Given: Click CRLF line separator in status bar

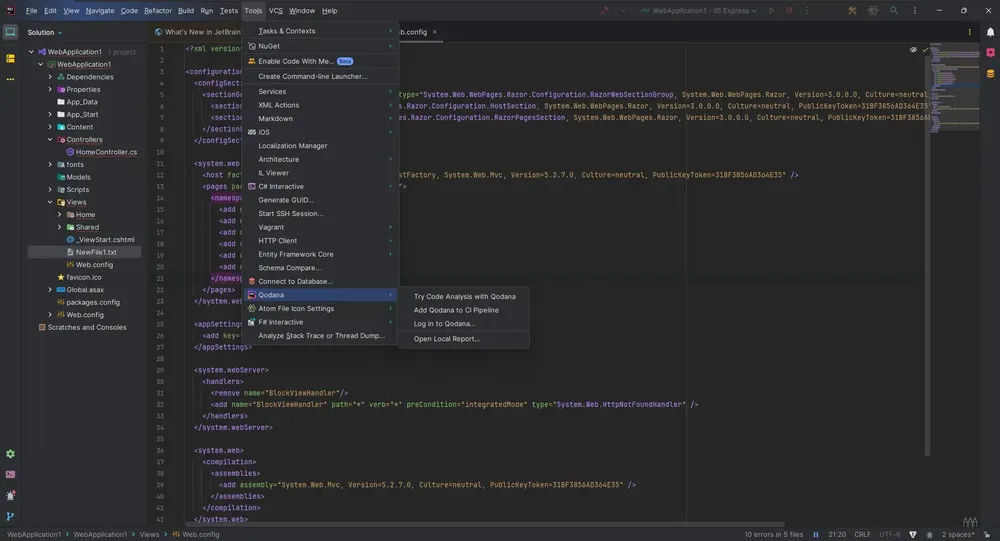Looking at the screenshot, I should point(862,535).
